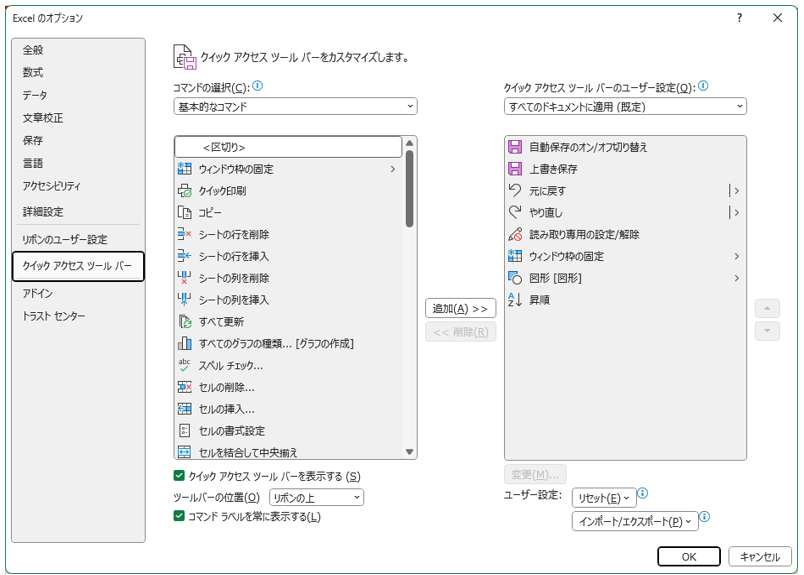Toggle コマンド ラベルを常に表示する checkbox

(179, 516)
